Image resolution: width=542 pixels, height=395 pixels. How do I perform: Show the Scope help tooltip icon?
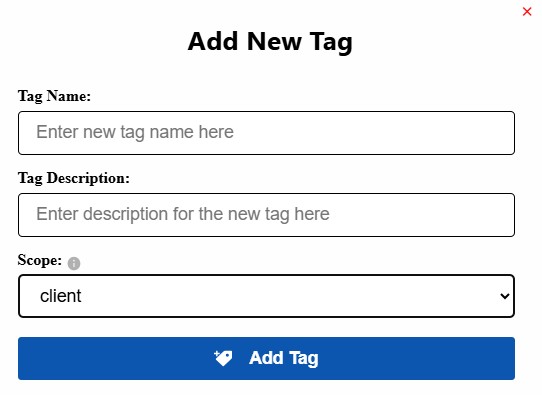pyautogui.click(x=74, y=263)
